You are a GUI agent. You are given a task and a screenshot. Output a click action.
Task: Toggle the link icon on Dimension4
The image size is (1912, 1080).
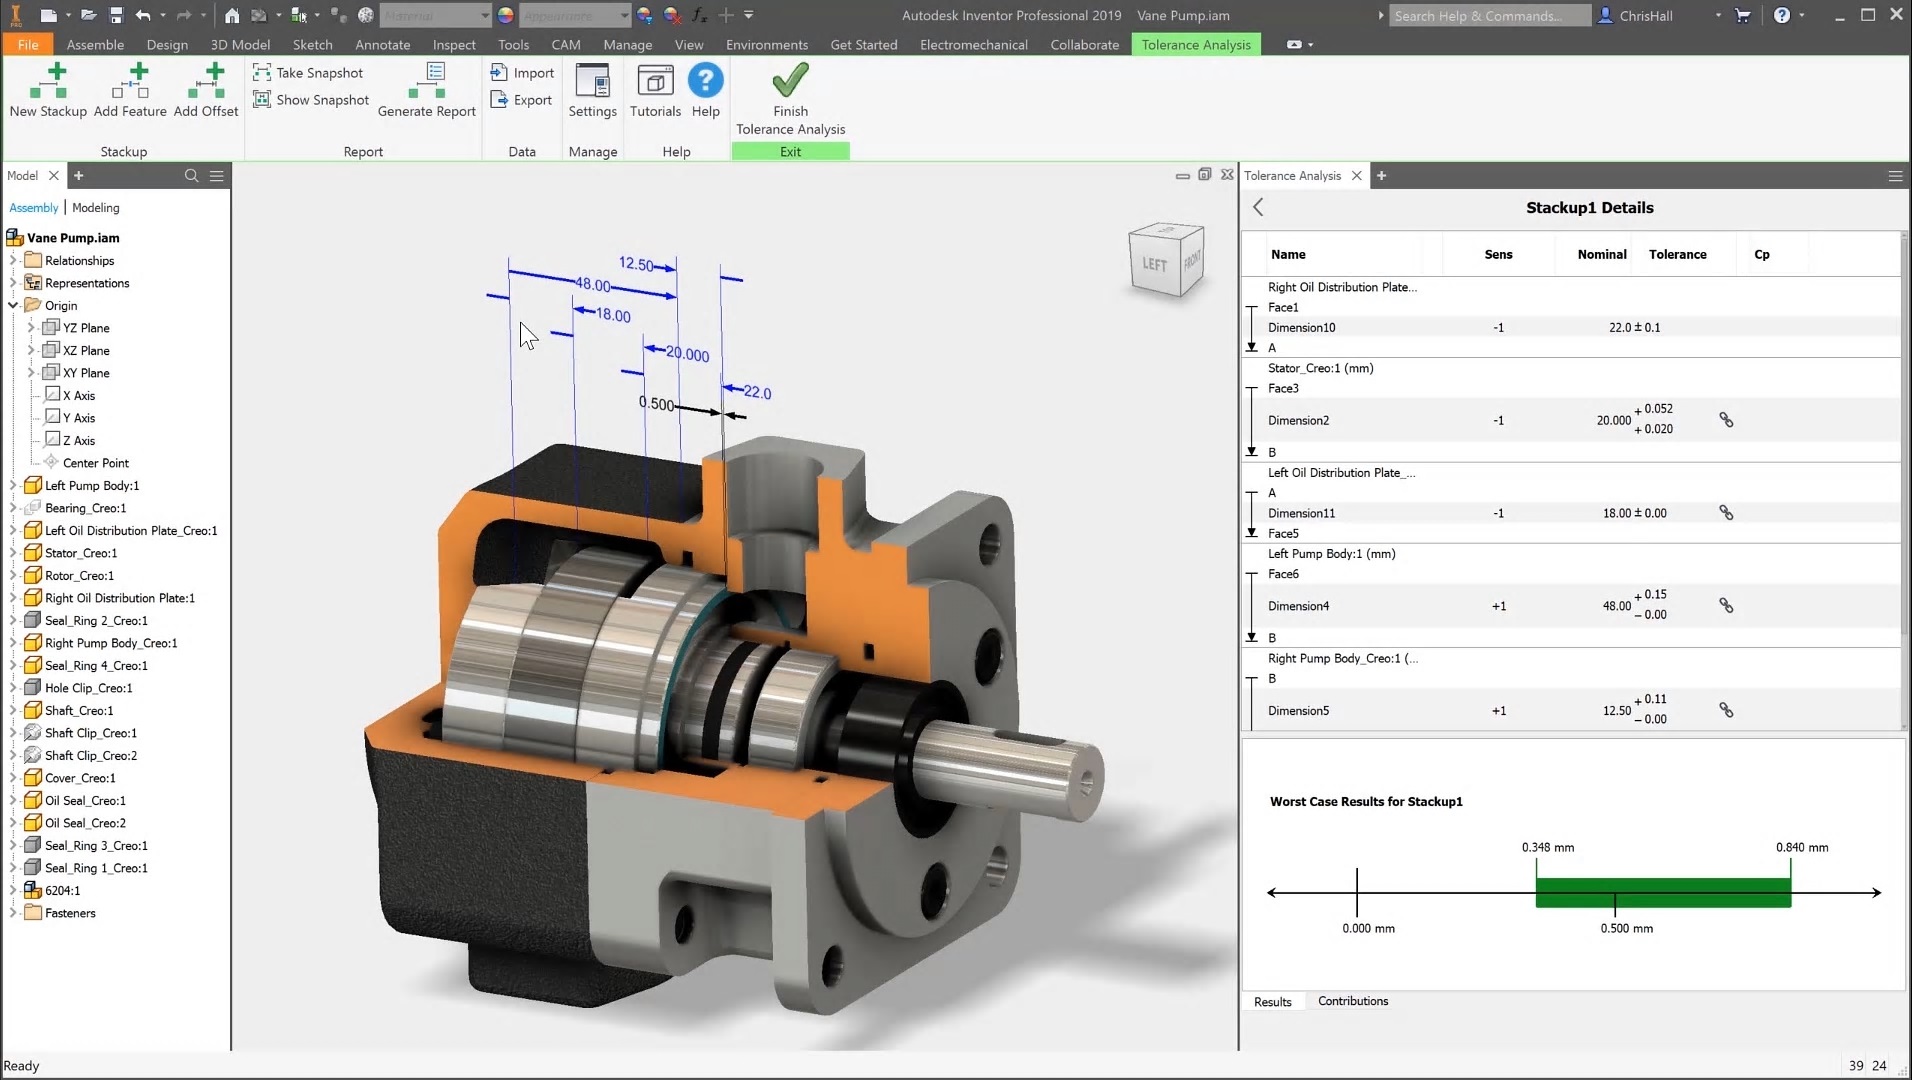(x=1725, y=605)
